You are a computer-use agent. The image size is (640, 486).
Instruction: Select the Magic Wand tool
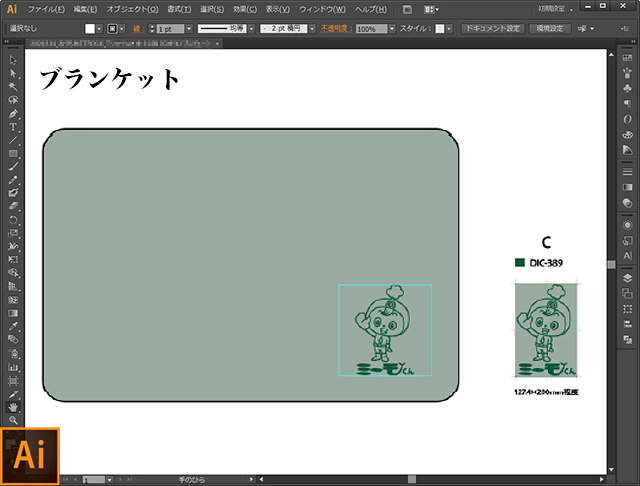click(13, 87)
